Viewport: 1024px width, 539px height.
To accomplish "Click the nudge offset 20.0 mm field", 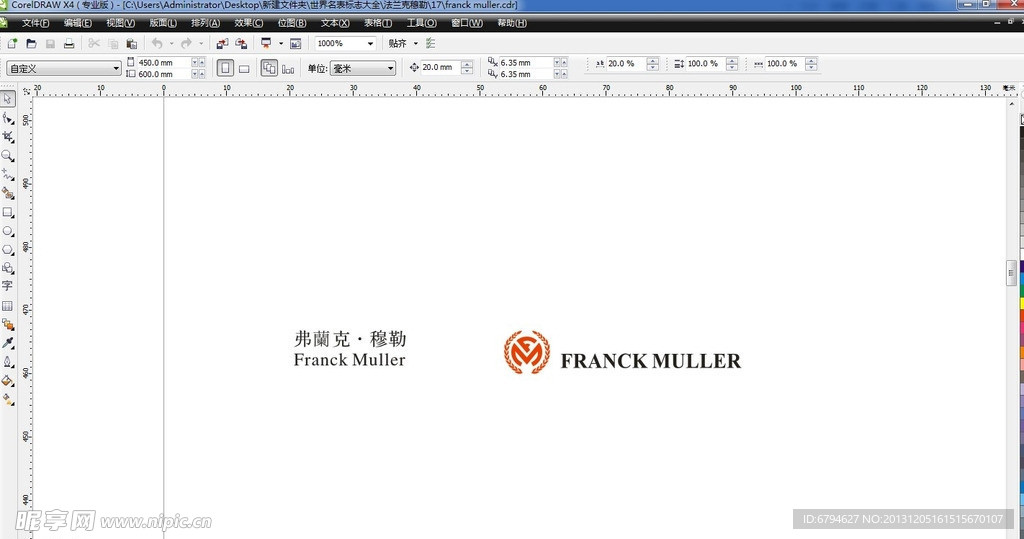I will click(x=441, y=67).
